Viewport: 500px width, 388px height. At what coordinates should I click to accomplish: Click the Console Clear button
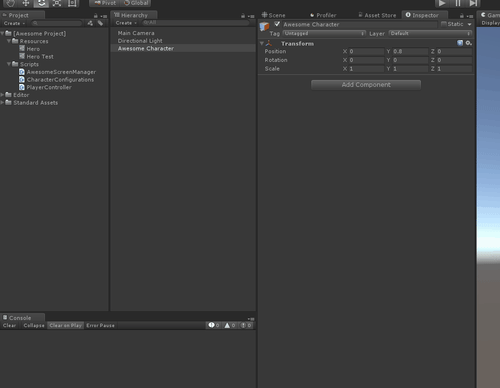tap(10, 325)
